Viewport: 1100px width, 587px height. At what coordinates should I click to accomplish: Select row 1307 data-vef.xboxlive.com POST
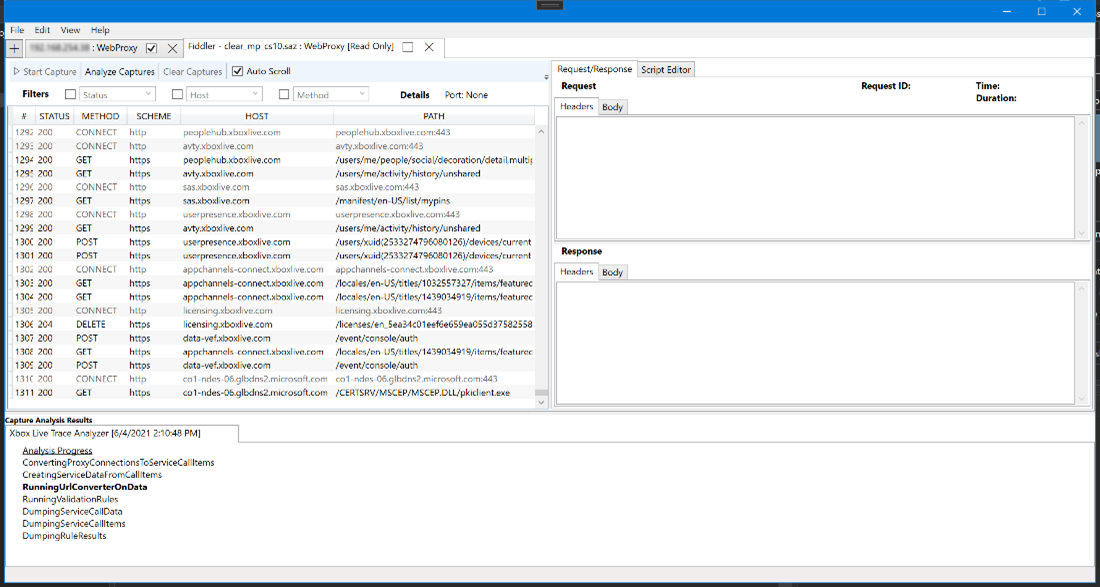(x=274, y=338)
